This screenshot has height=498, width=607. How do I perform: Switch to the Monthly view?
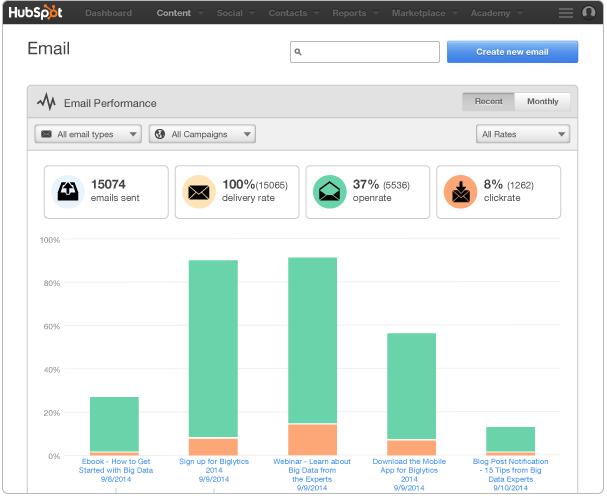tap(542, 101)
